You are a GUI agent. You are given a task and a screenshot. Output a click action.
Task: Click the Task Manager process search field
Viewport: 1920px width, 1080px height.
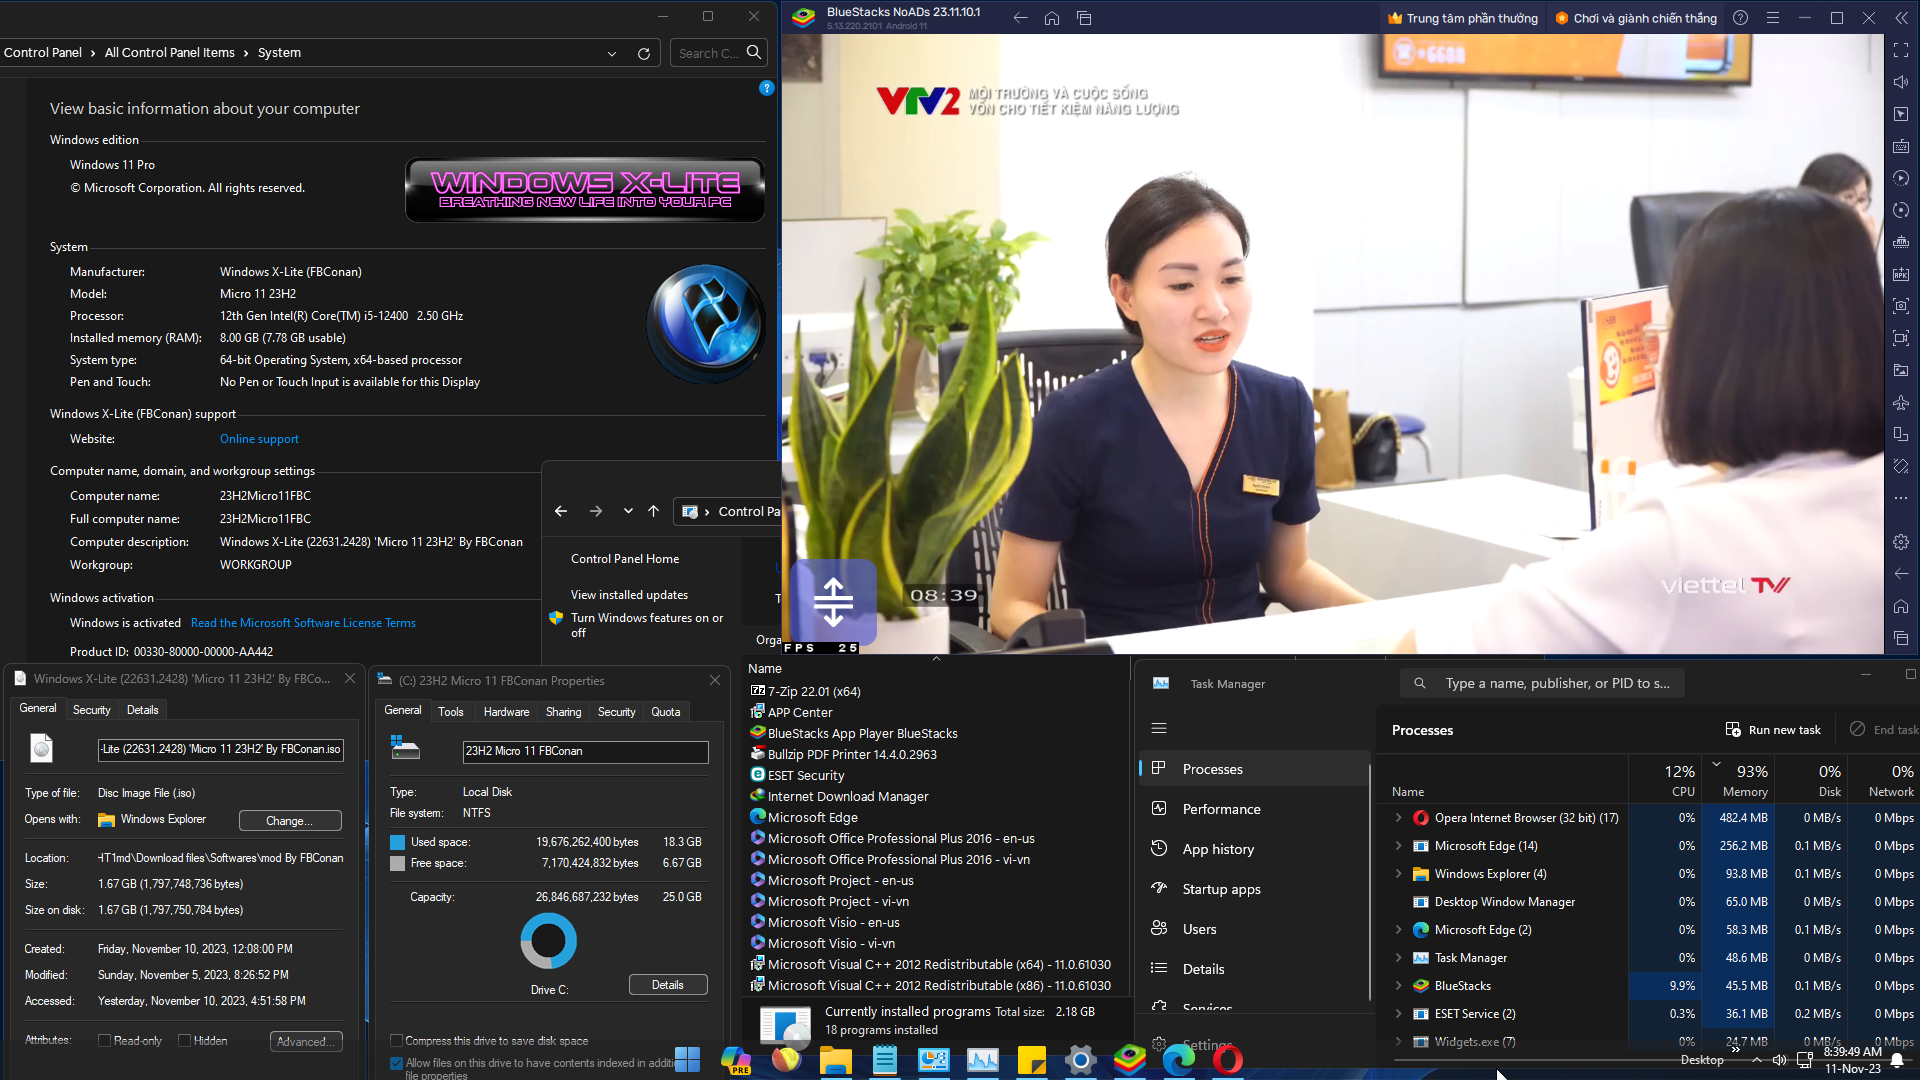point(1542,683)
